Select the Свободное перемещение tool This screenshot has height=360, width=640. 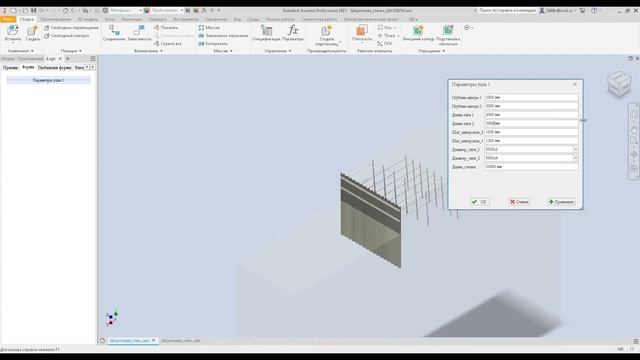(x=71, y=27)
